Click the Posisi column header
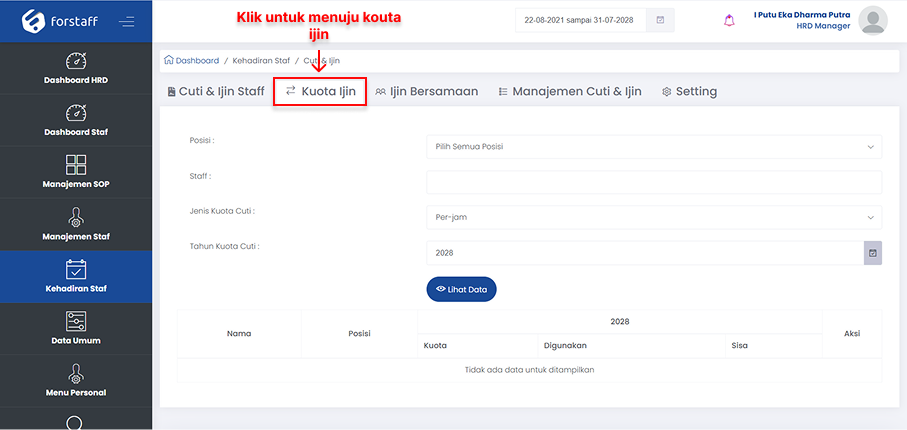907x430 pixels. pos(359,334)
